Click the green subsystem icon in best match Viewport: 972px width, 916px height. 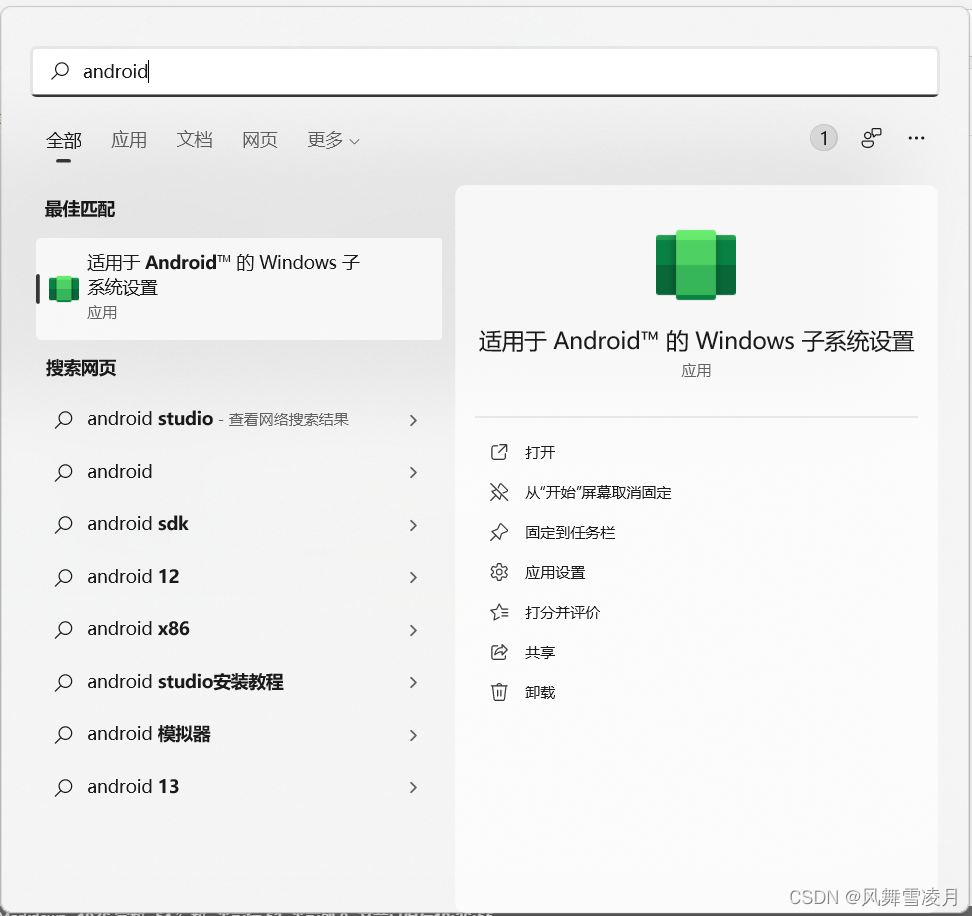click(x=64, y=289)
